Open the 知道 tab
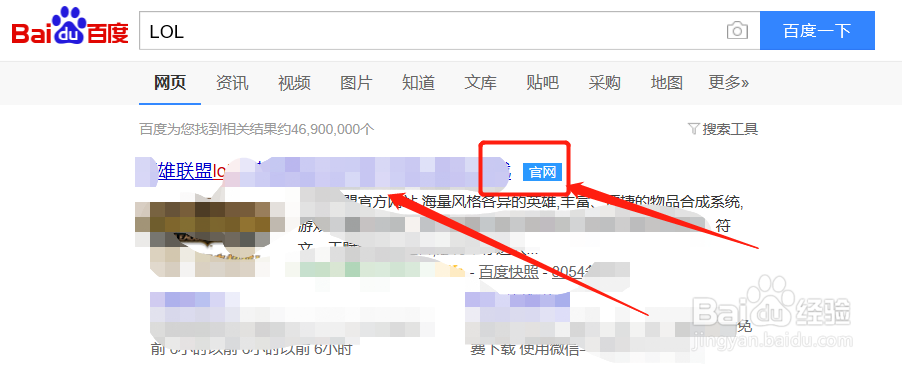The height and width of the screenshot is (371, 902). tap(418, 83)
